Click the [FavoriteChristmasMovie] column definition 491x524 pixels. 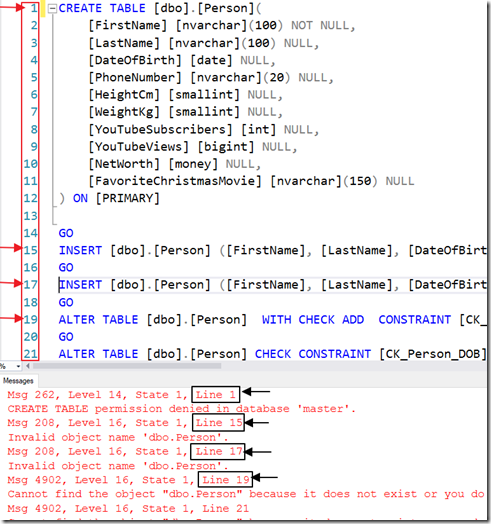(x=251, y=181)
